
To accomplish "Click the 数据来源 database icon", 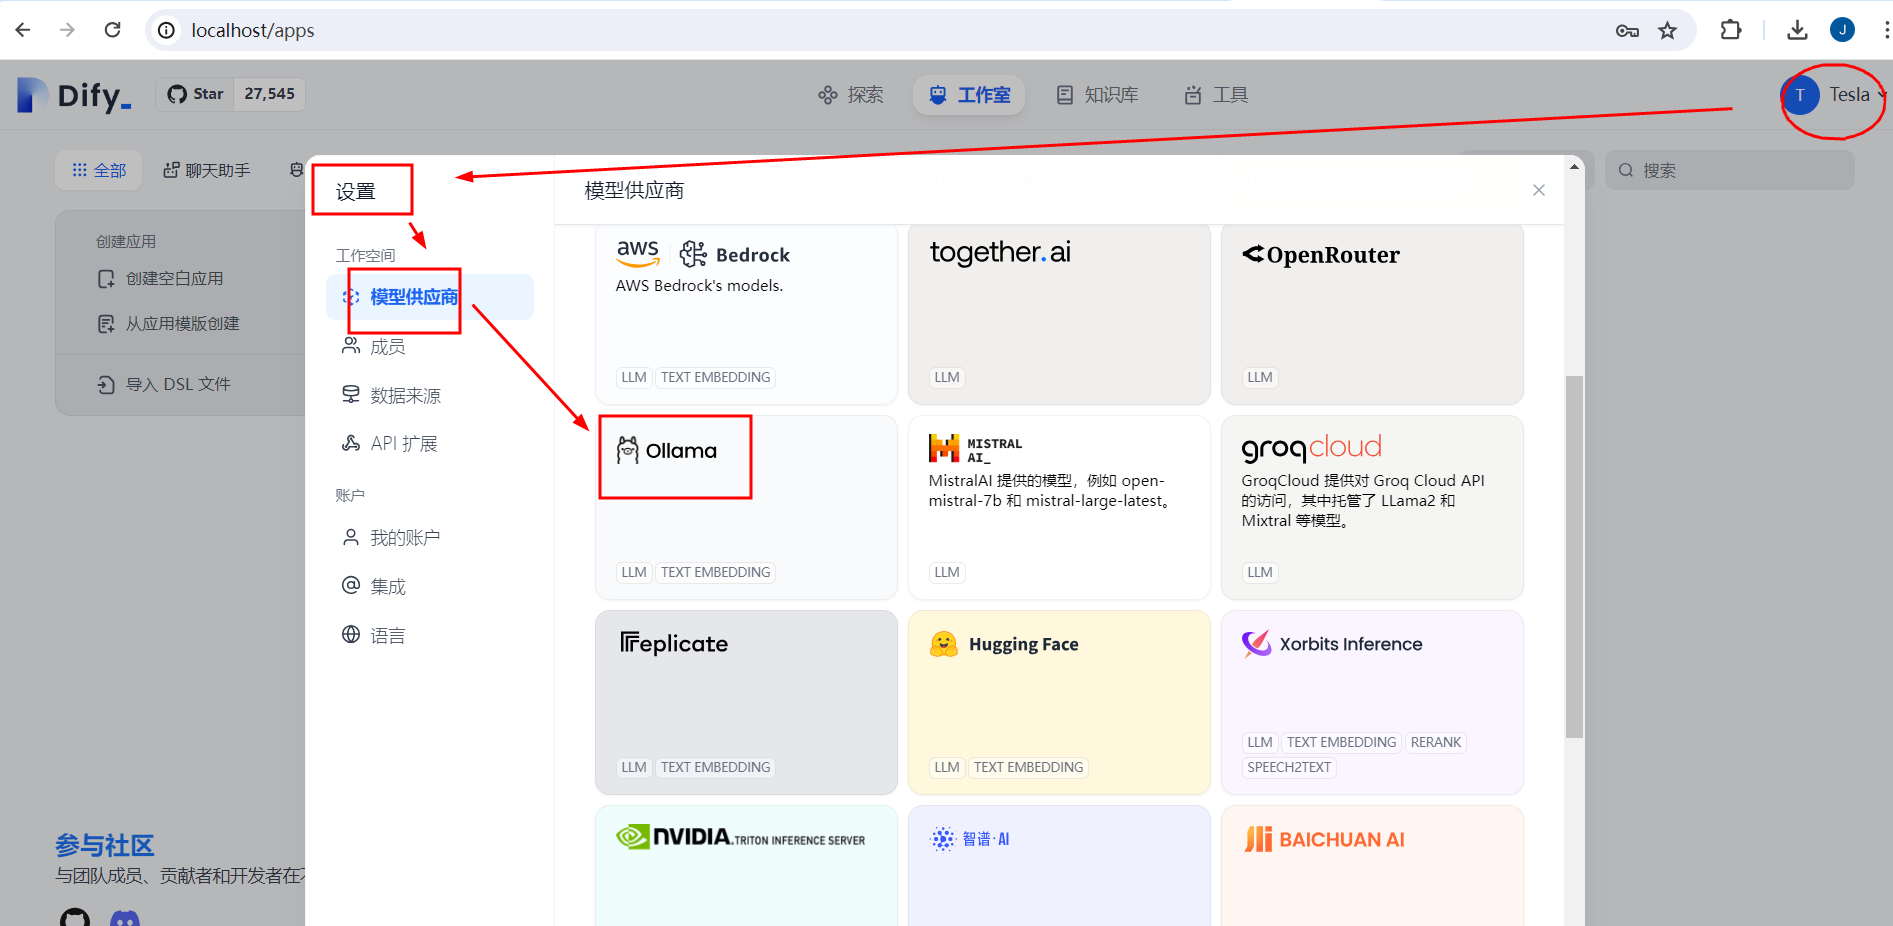I will pos(351,394).
